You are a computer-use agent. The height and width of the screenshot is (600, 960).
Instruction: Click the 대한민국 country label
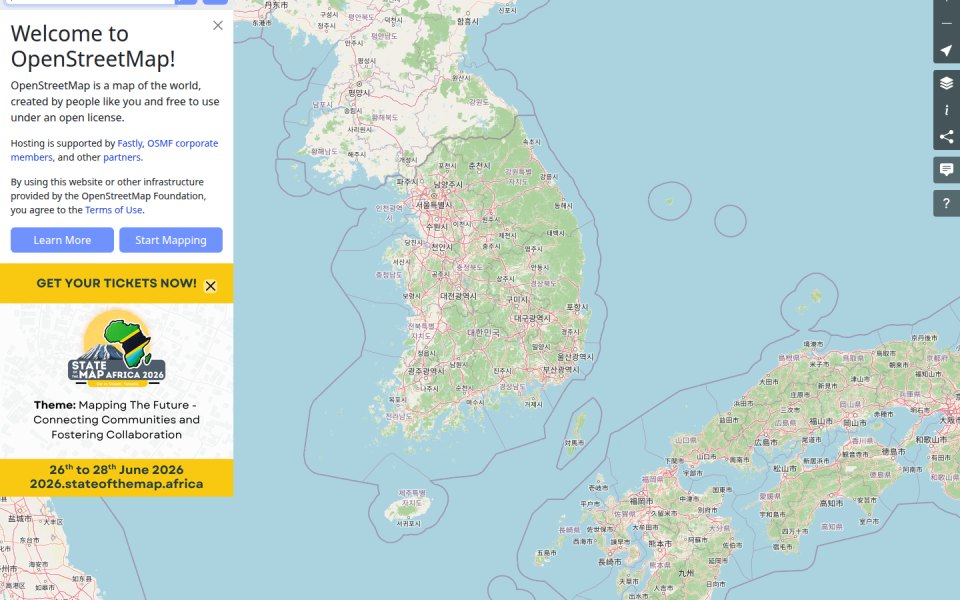484,332
